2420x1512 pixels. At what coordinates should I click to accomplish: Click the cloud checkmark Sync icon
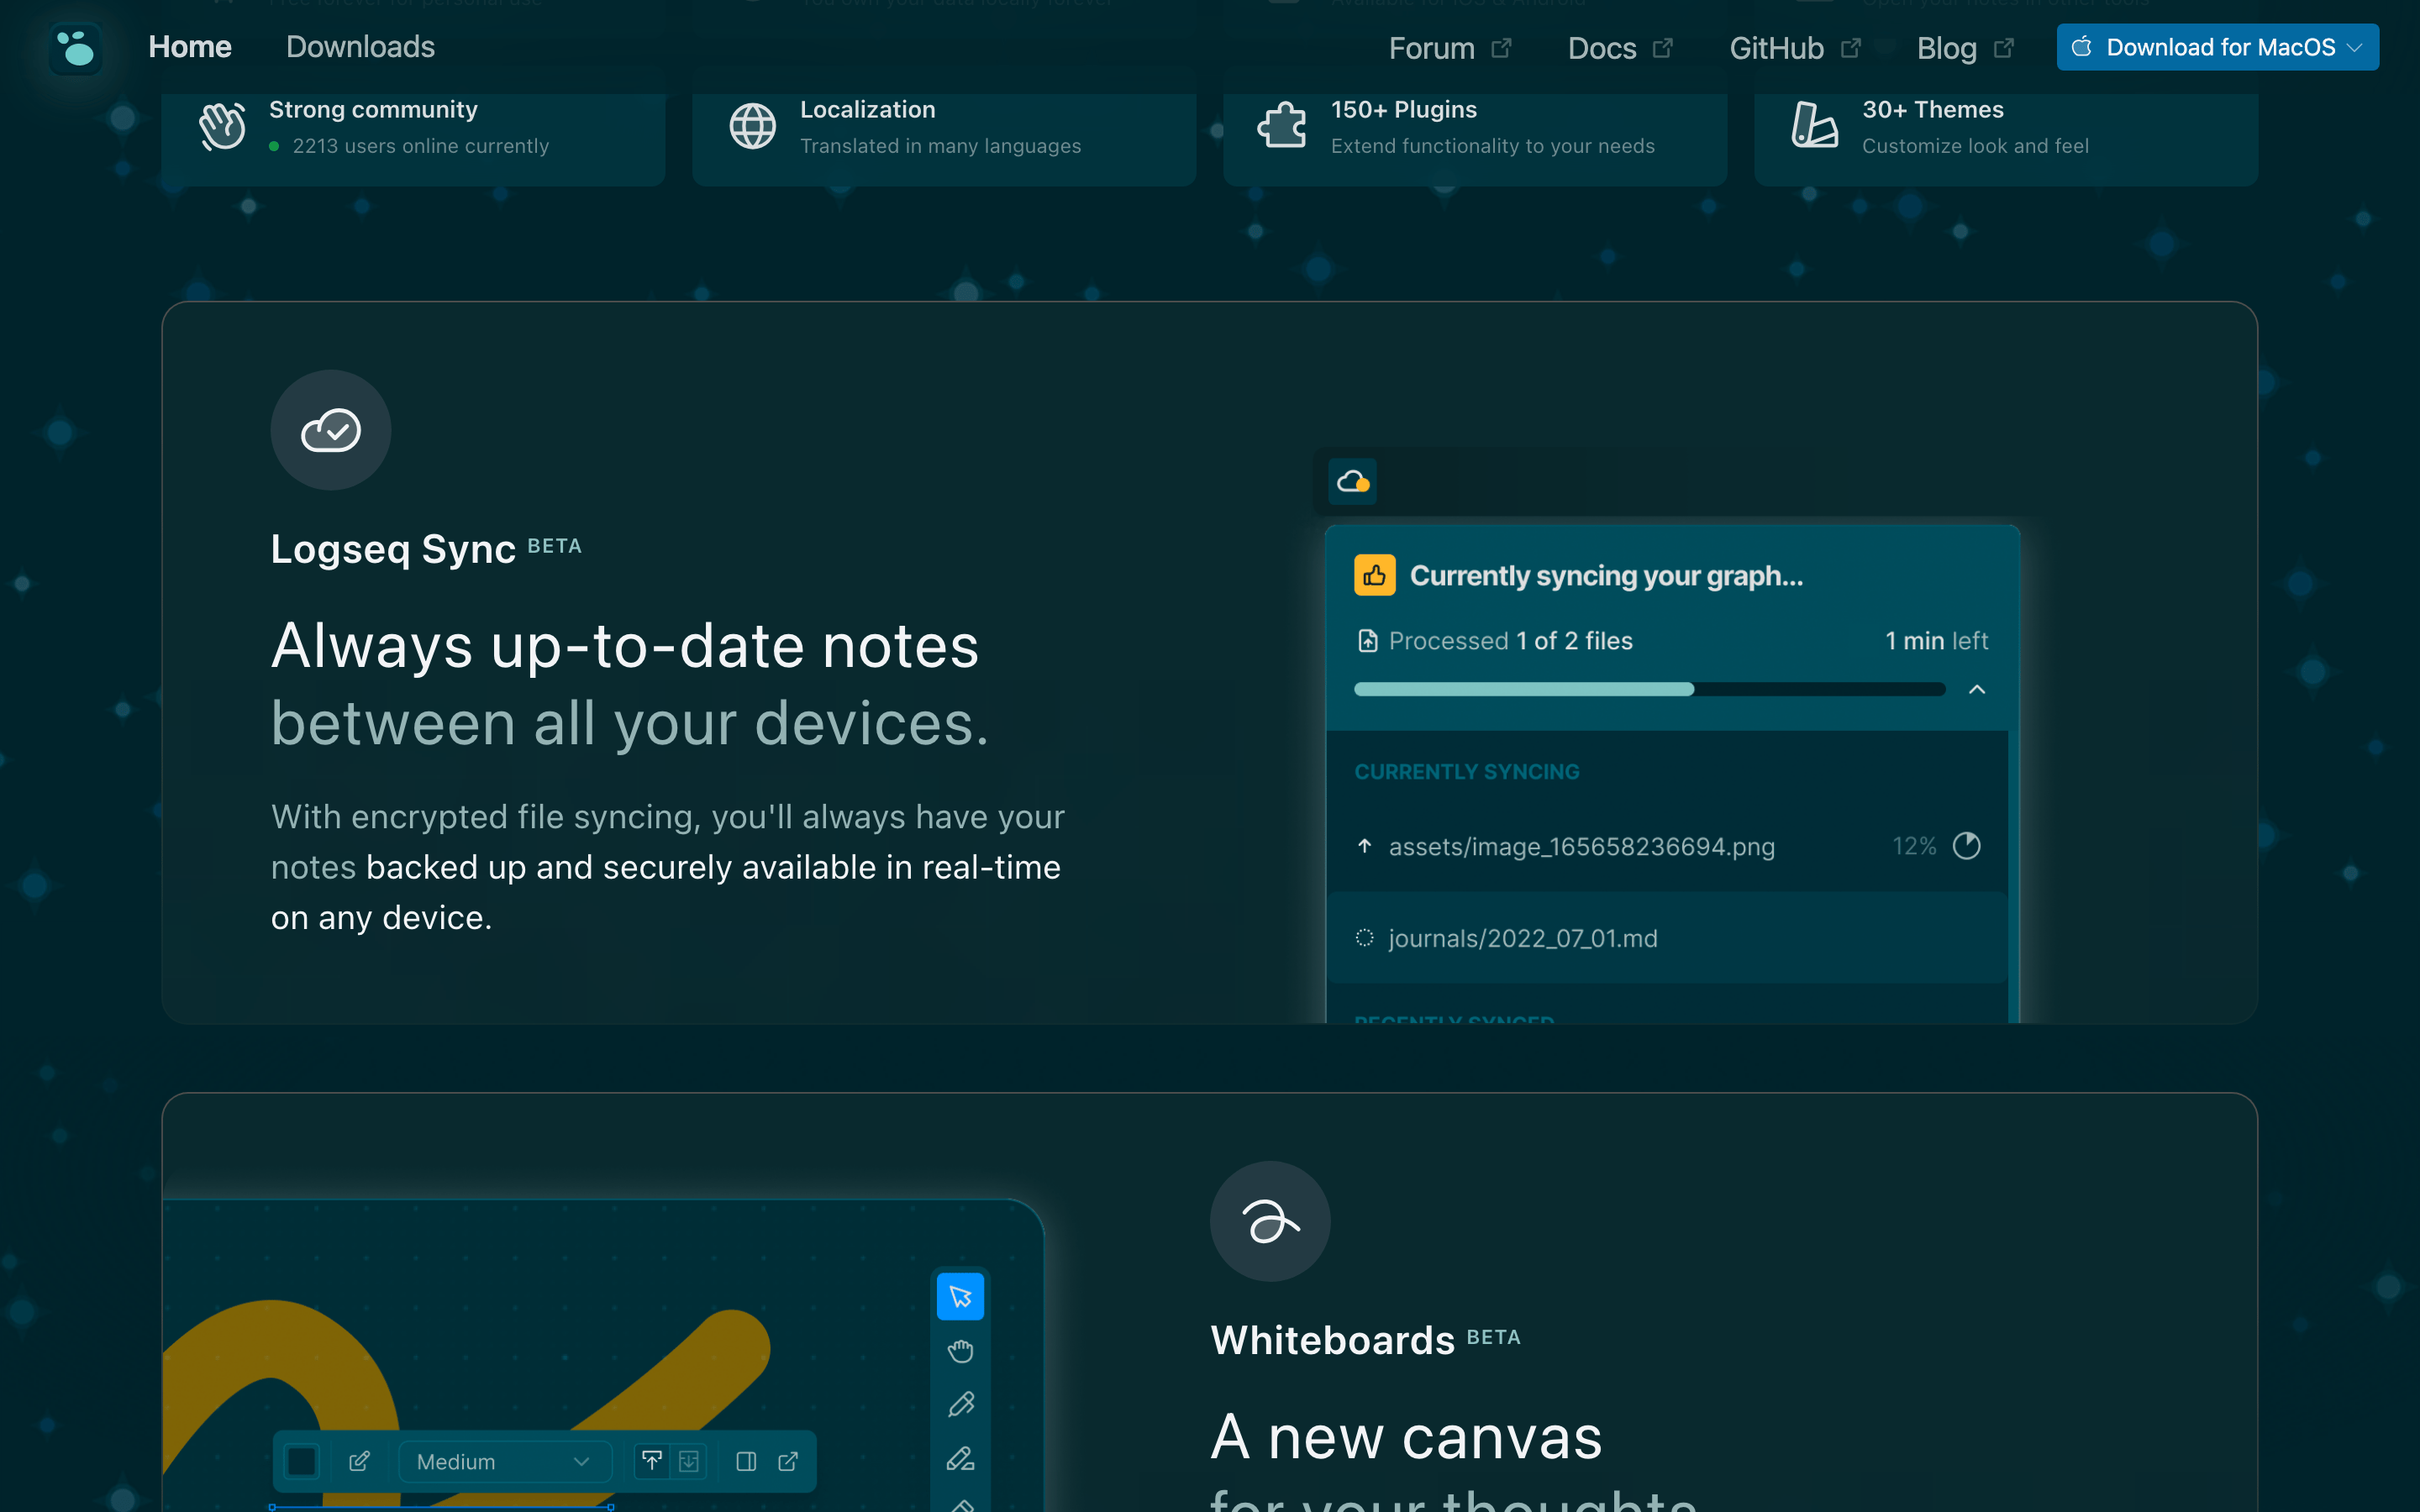331,430
